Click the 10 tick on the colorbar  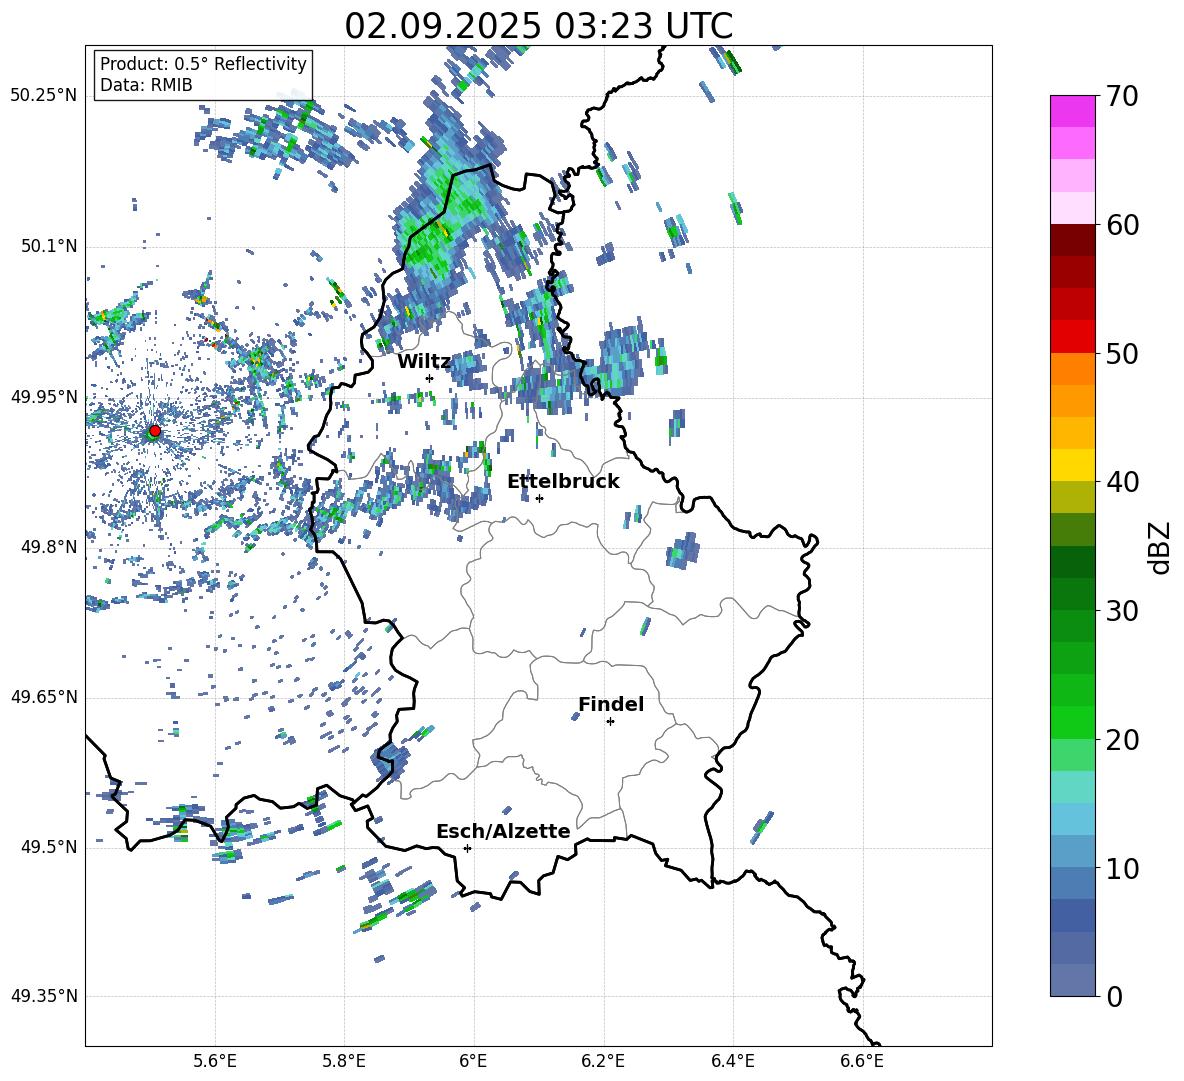[1122, 868]
